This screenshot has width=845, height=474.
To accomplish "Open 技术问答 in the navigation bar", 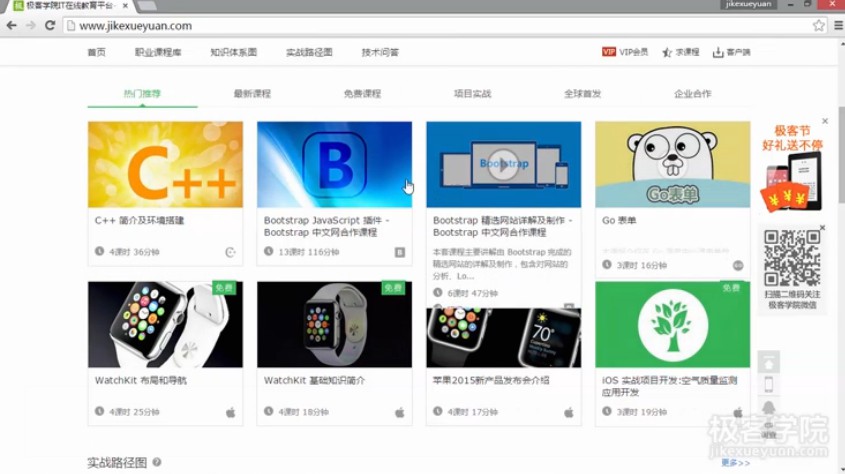I will [380, 52].
